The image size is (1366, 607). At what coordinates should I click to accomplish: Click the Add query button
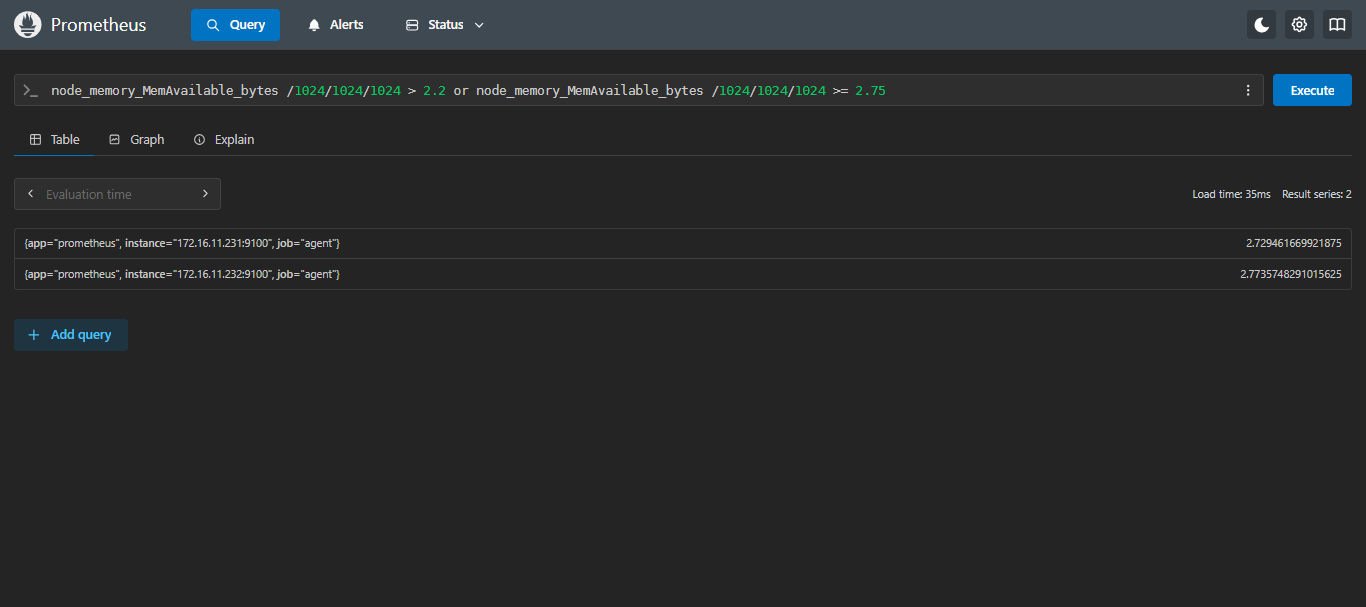pos(71,335)
